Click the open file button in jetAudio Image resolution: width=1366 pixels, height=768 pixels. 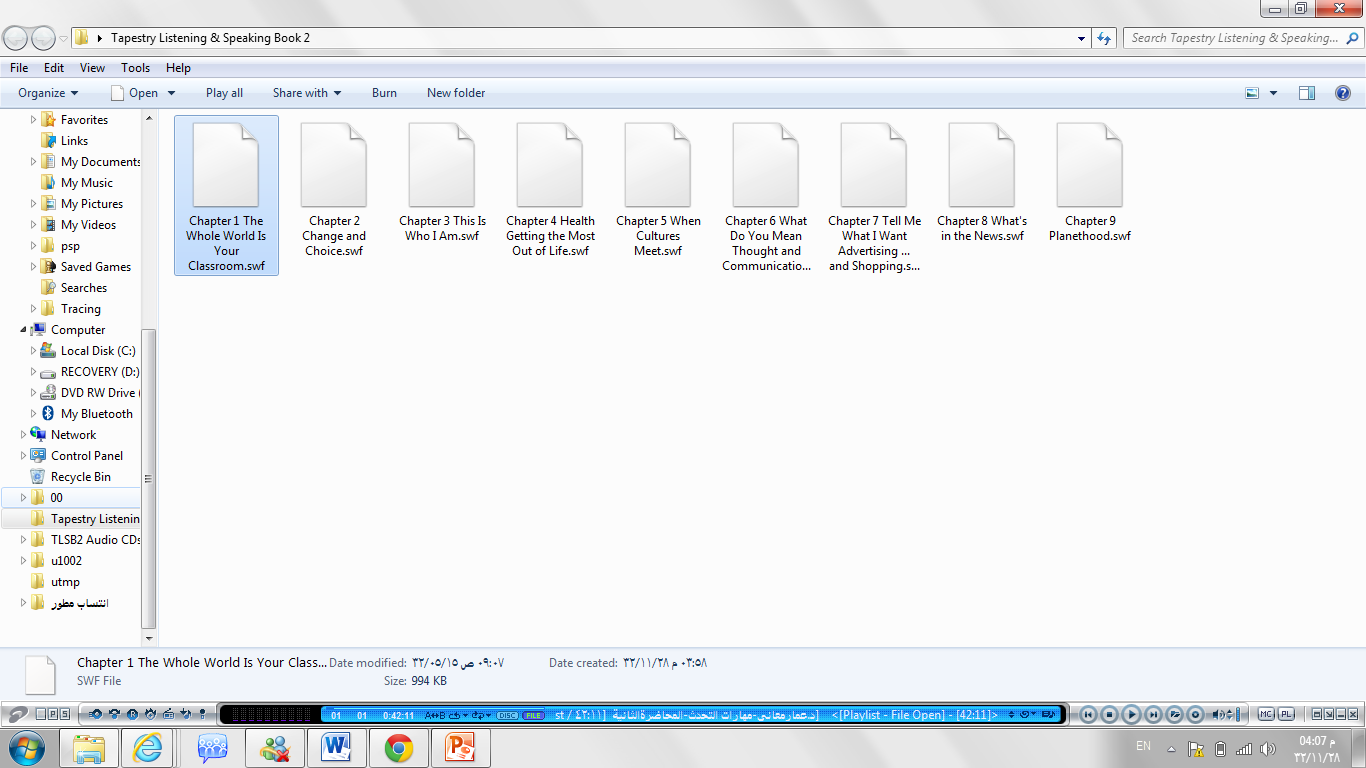1175,714
